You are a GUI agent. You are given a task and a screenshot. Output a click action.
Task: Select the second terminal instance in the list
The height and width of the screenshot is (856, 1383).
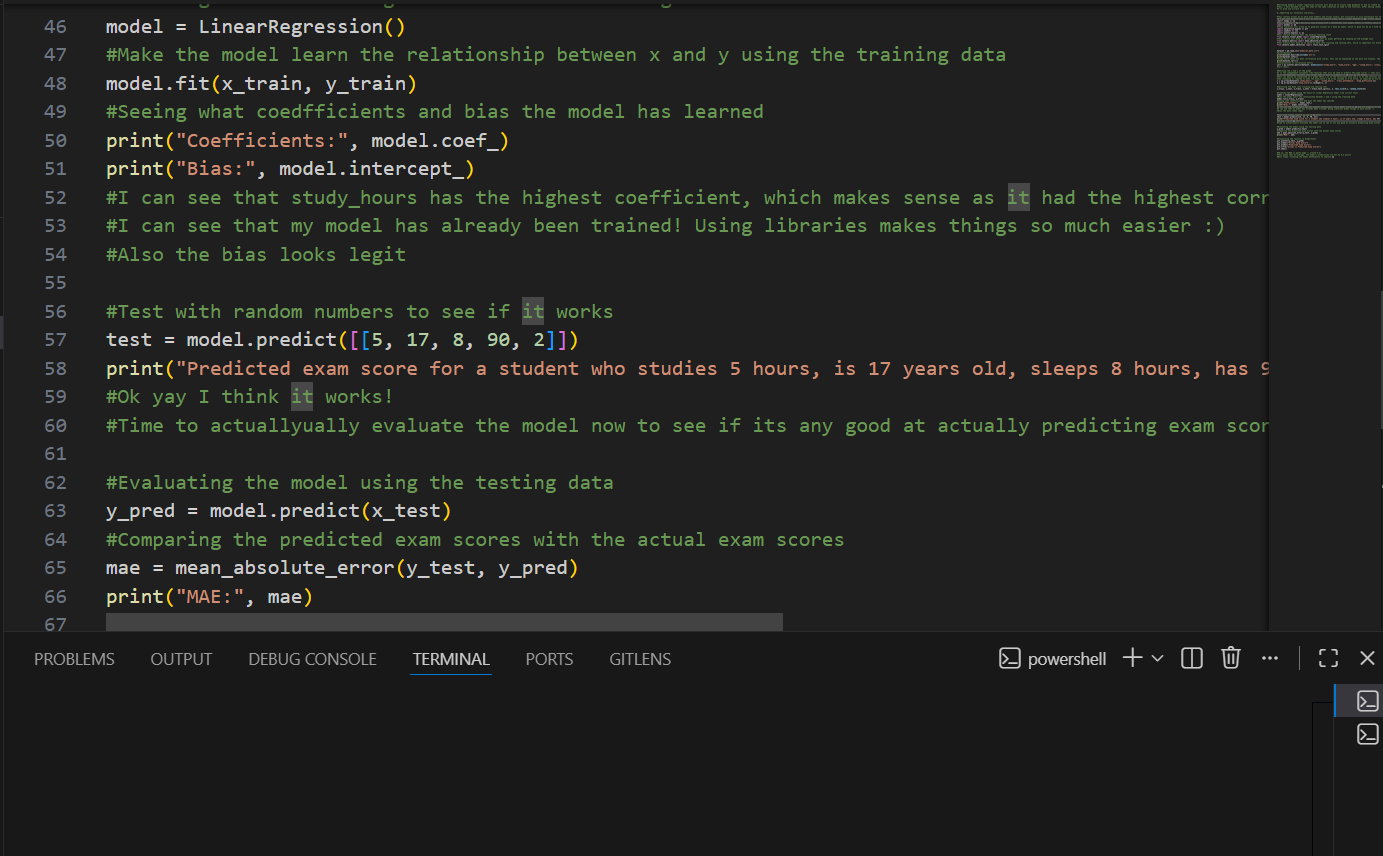pyautogui.click(x=1367, y=734)
